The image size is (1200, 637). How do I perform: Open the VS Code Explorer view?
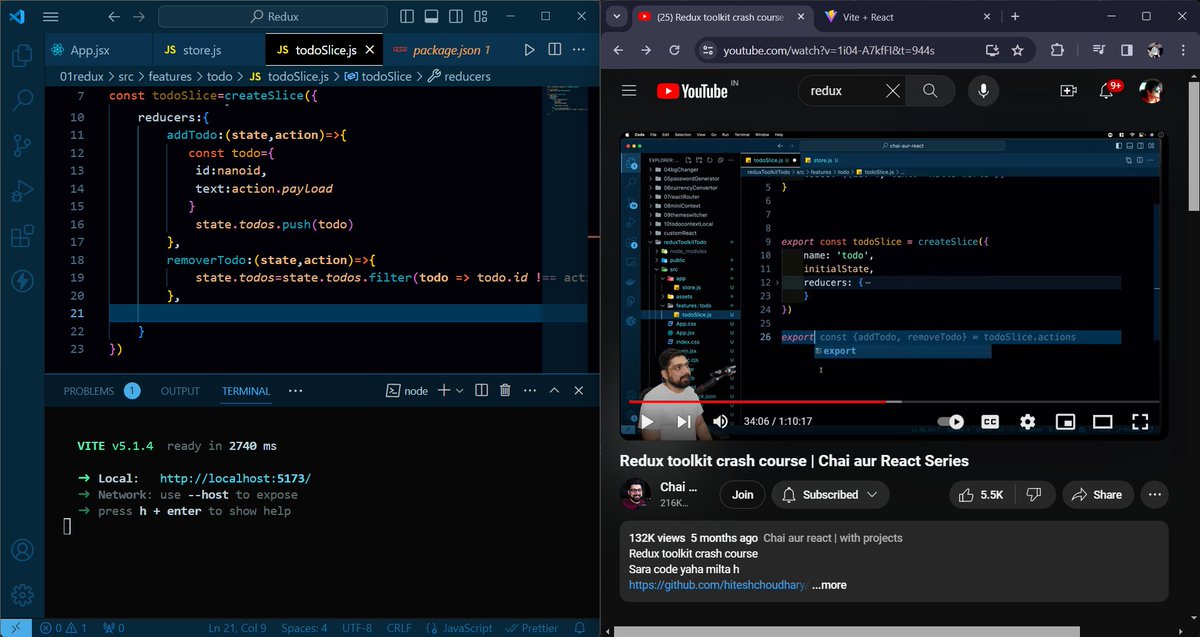(x=22, y=53)
